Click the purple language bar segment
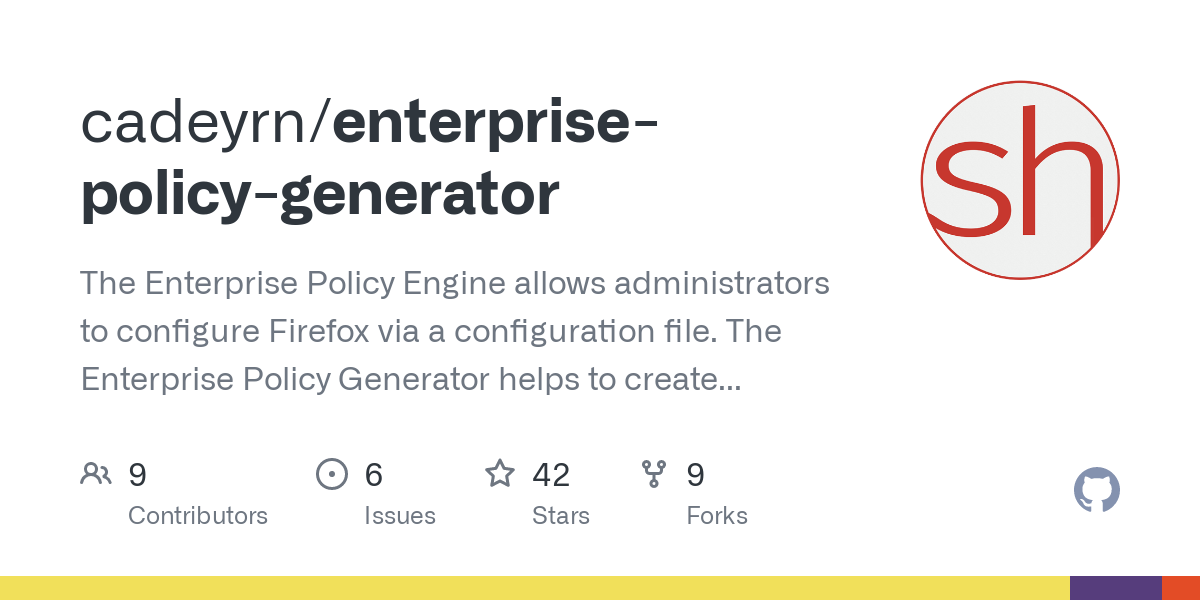 tap(1115, 588)
